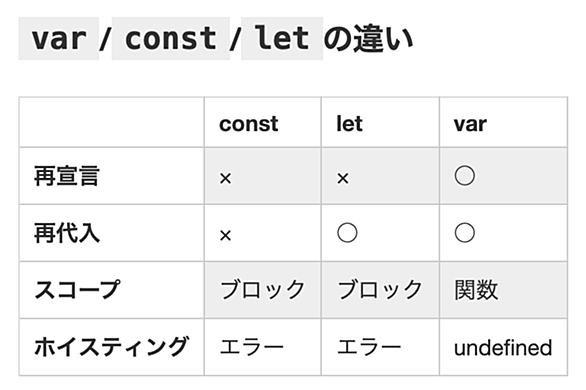Click the 'var' code word in heading

coord(59,38)
